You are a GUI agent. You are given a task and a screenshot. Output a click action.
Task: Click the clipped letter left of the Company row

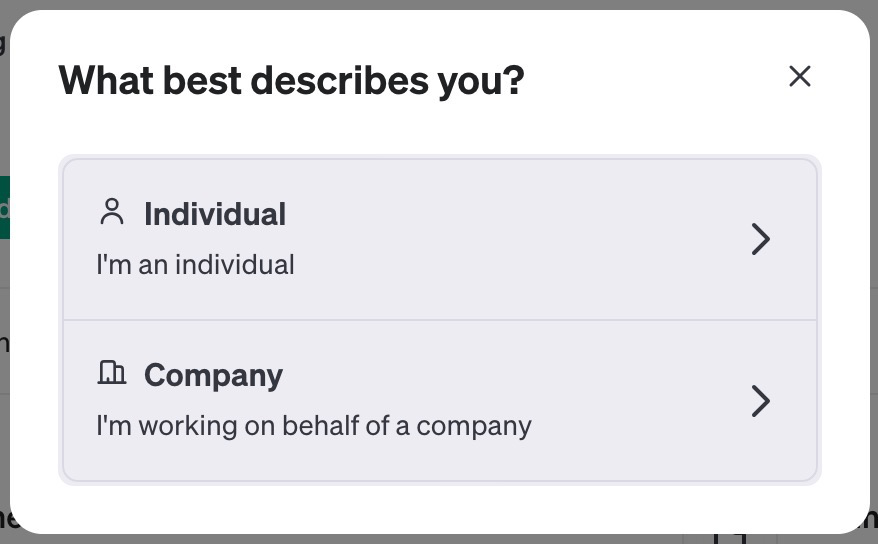click(x=4, y=343)
